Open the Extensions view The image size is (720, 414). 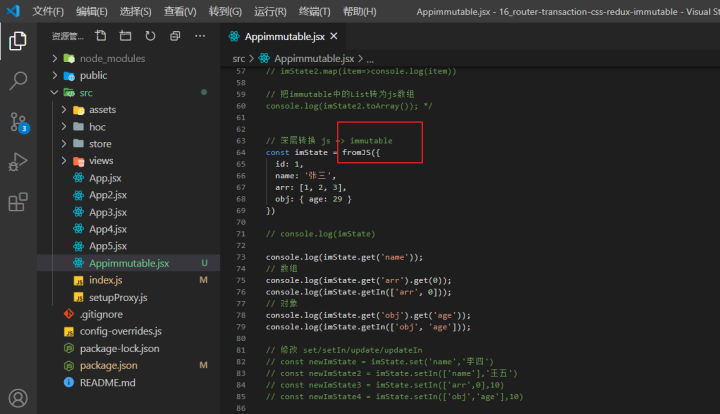18,202
